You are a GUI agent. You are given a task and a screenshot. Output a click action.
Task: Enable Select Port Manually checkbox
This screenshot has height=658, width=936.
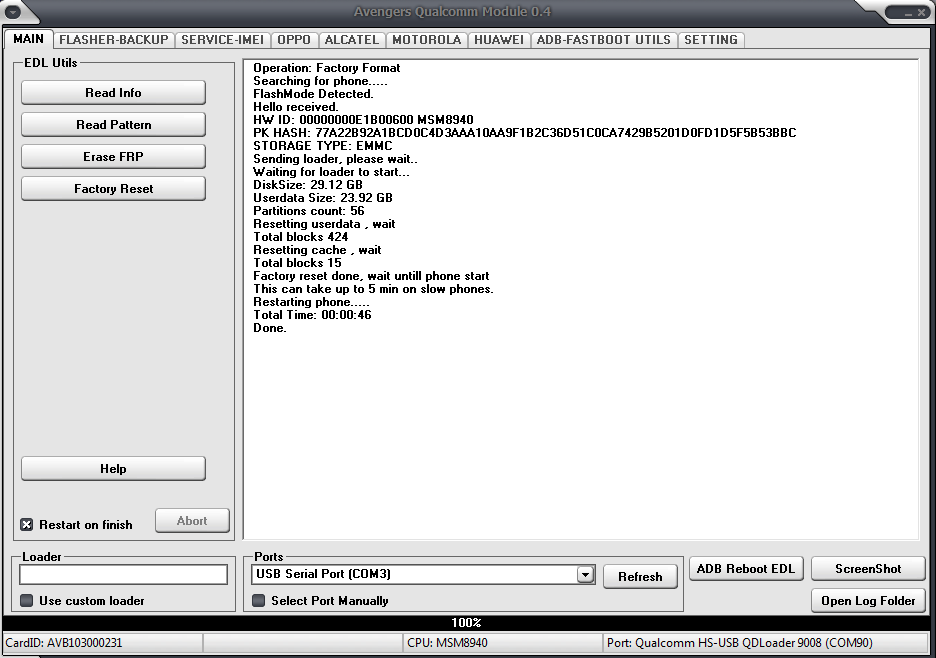(258, 601)
